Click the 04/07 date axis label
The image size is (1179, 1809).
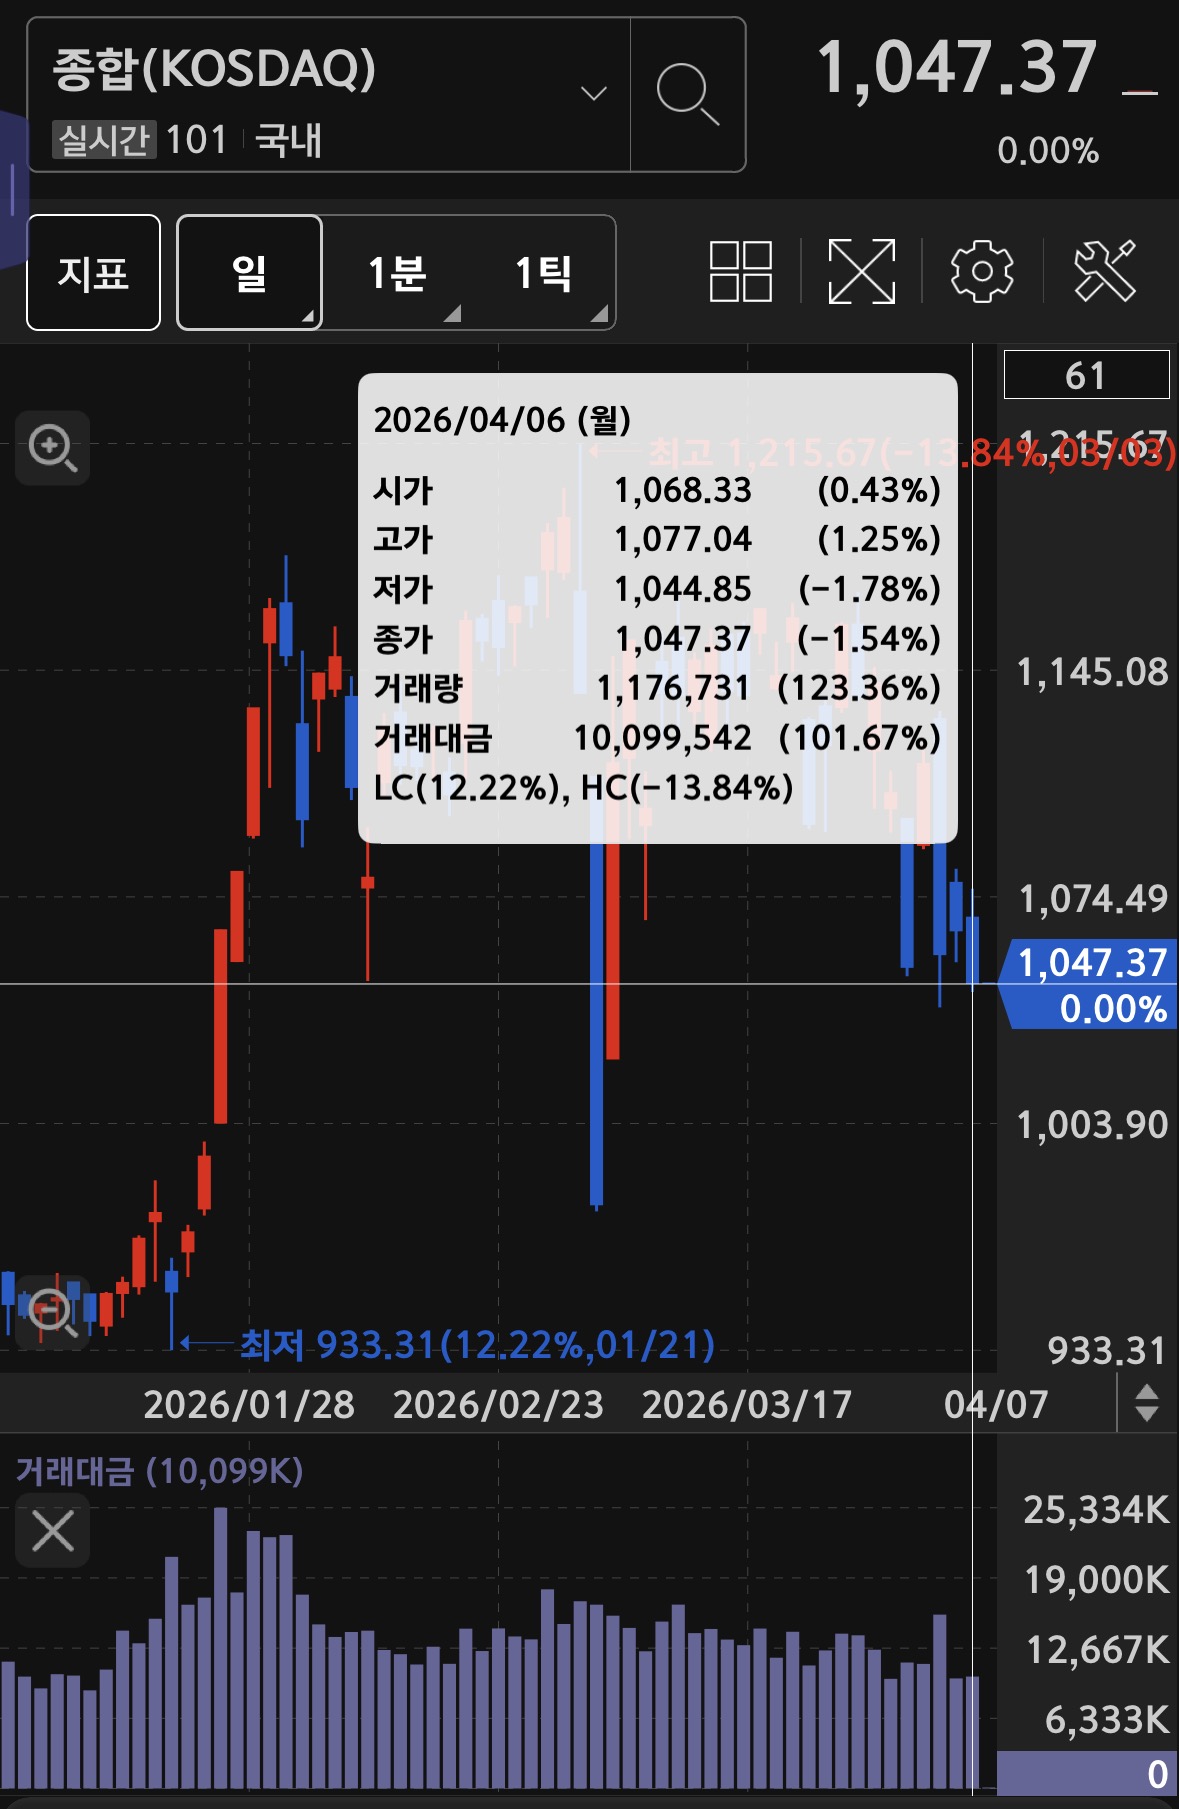click(996, 1404)
